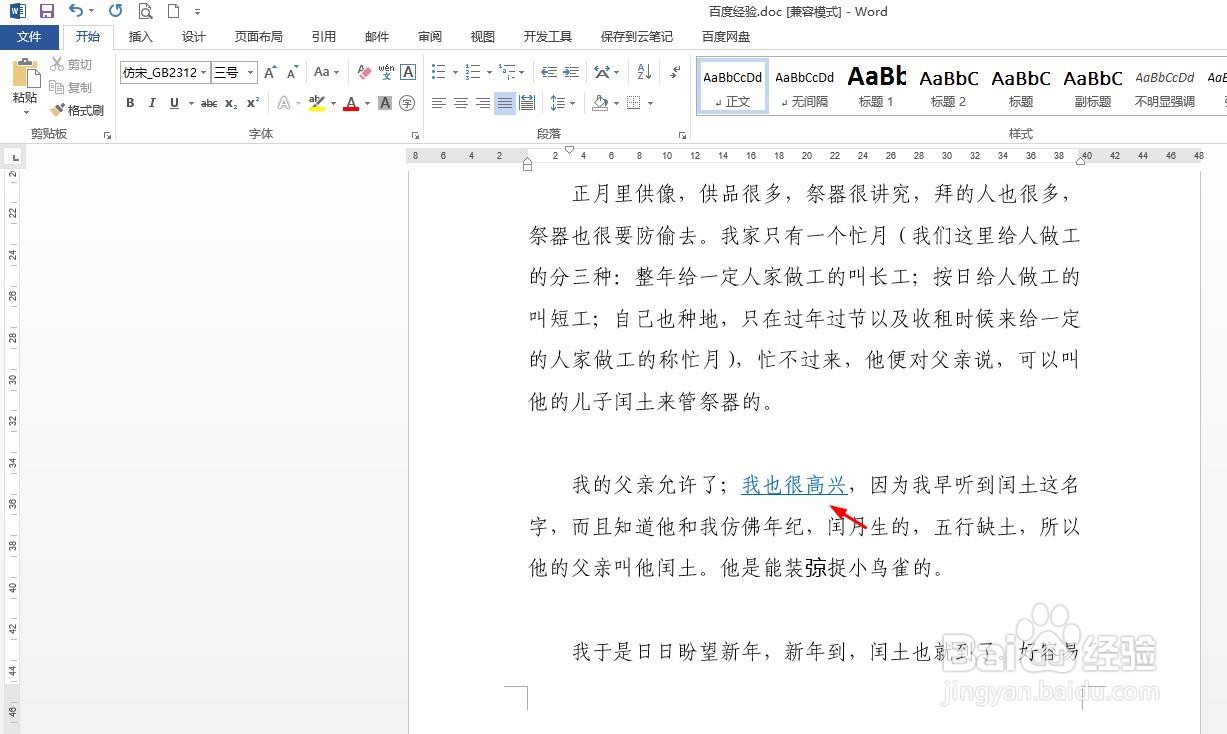Select the Format Painter tool
This screenshot has width=1227, height=734.
tap(77, 110)
